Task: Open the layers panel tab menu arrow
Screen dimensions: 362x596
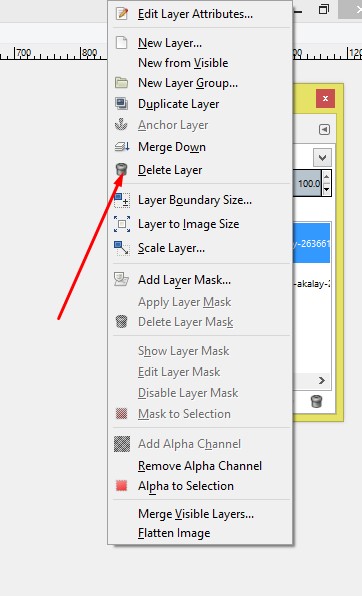Action: point(324,130)
